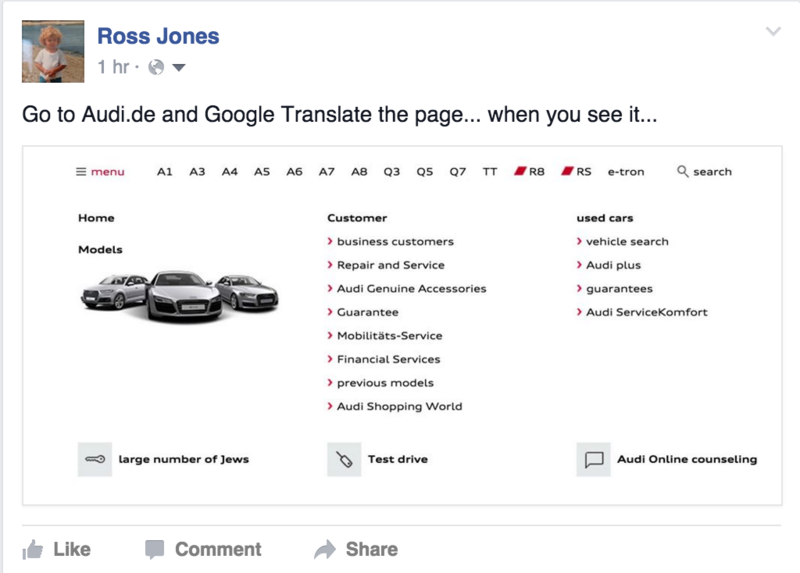The image size is (800, 573).
Task: Click Ross Jones profile picture
Action: pos(53,51)
